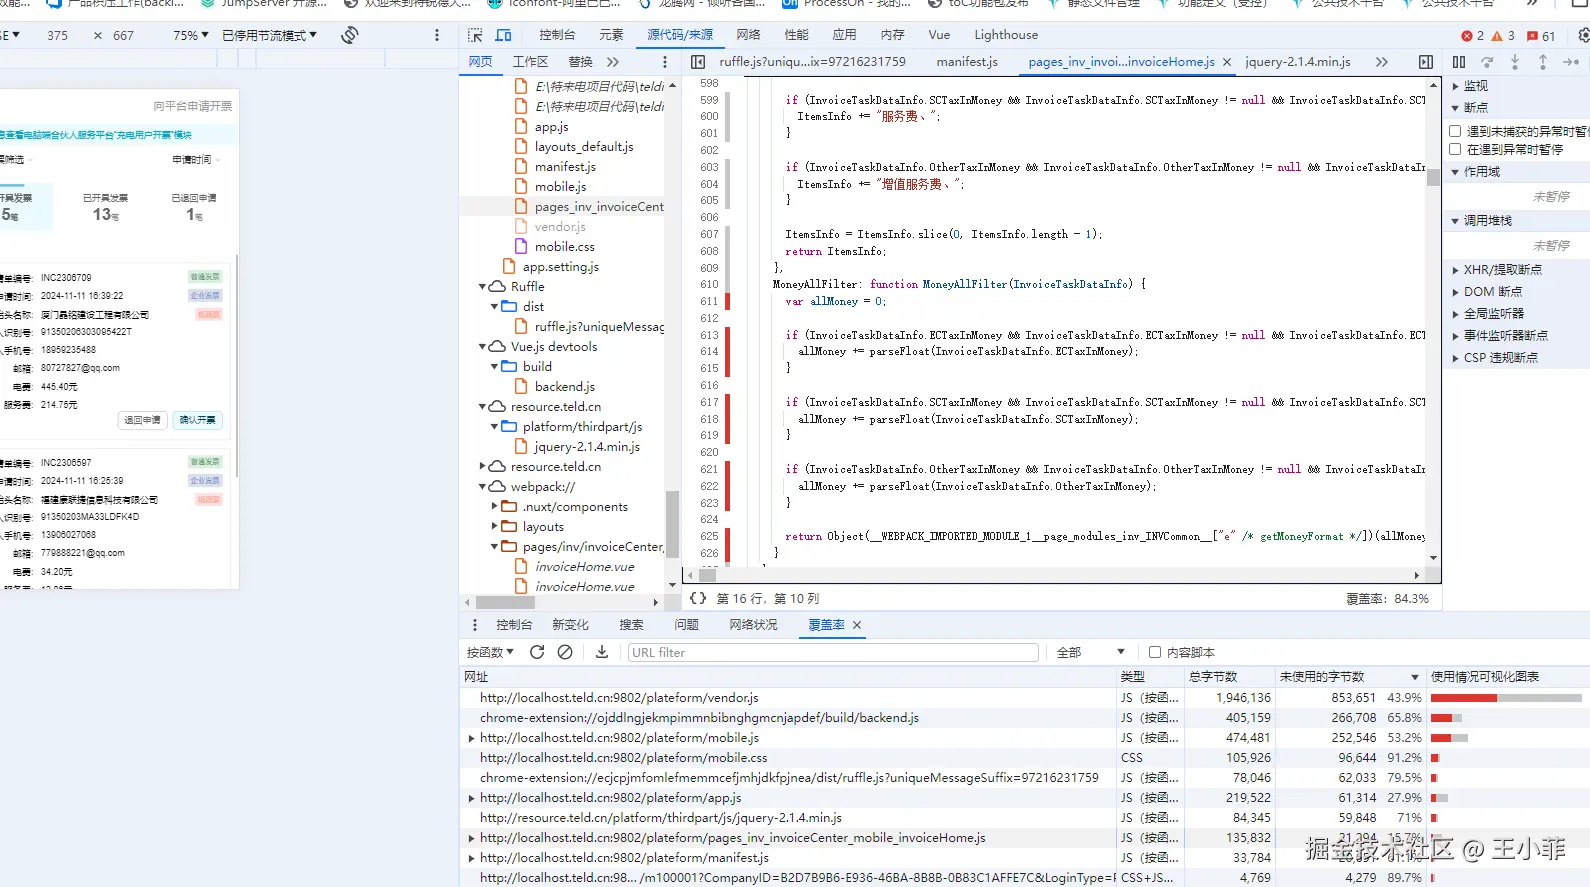Image resolution: width=1590 pixels, height=887 pixels.
Task: Check pause on caught exceptions (在遇到异常时暂停)
Action: [x=1455, y=149]
